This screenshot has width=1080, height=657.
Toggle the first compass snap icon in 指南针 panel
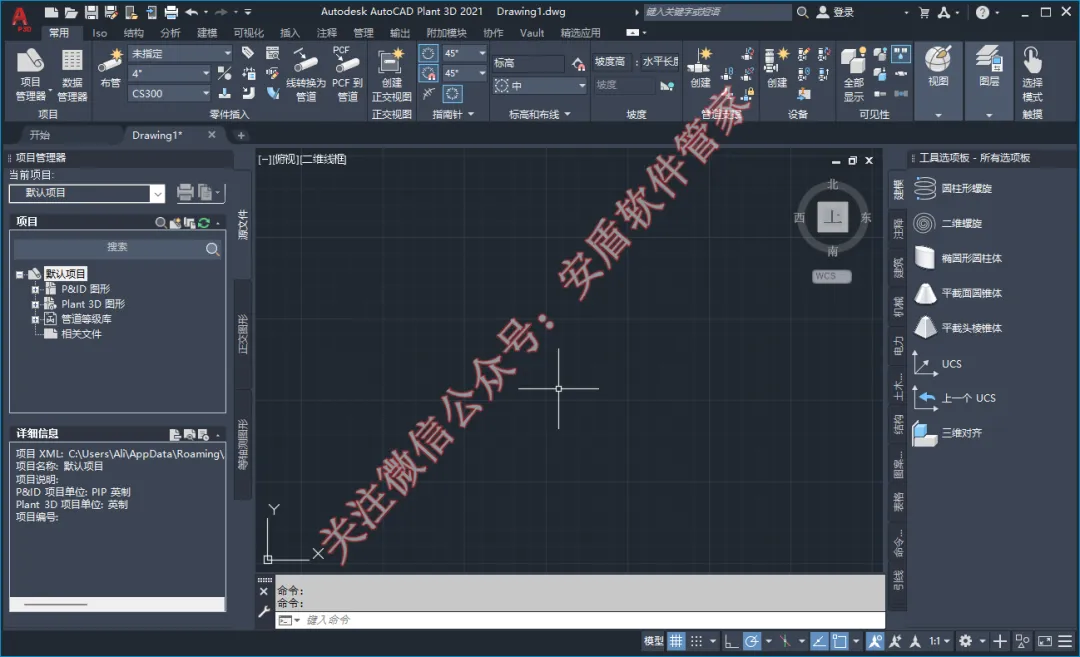428,53
